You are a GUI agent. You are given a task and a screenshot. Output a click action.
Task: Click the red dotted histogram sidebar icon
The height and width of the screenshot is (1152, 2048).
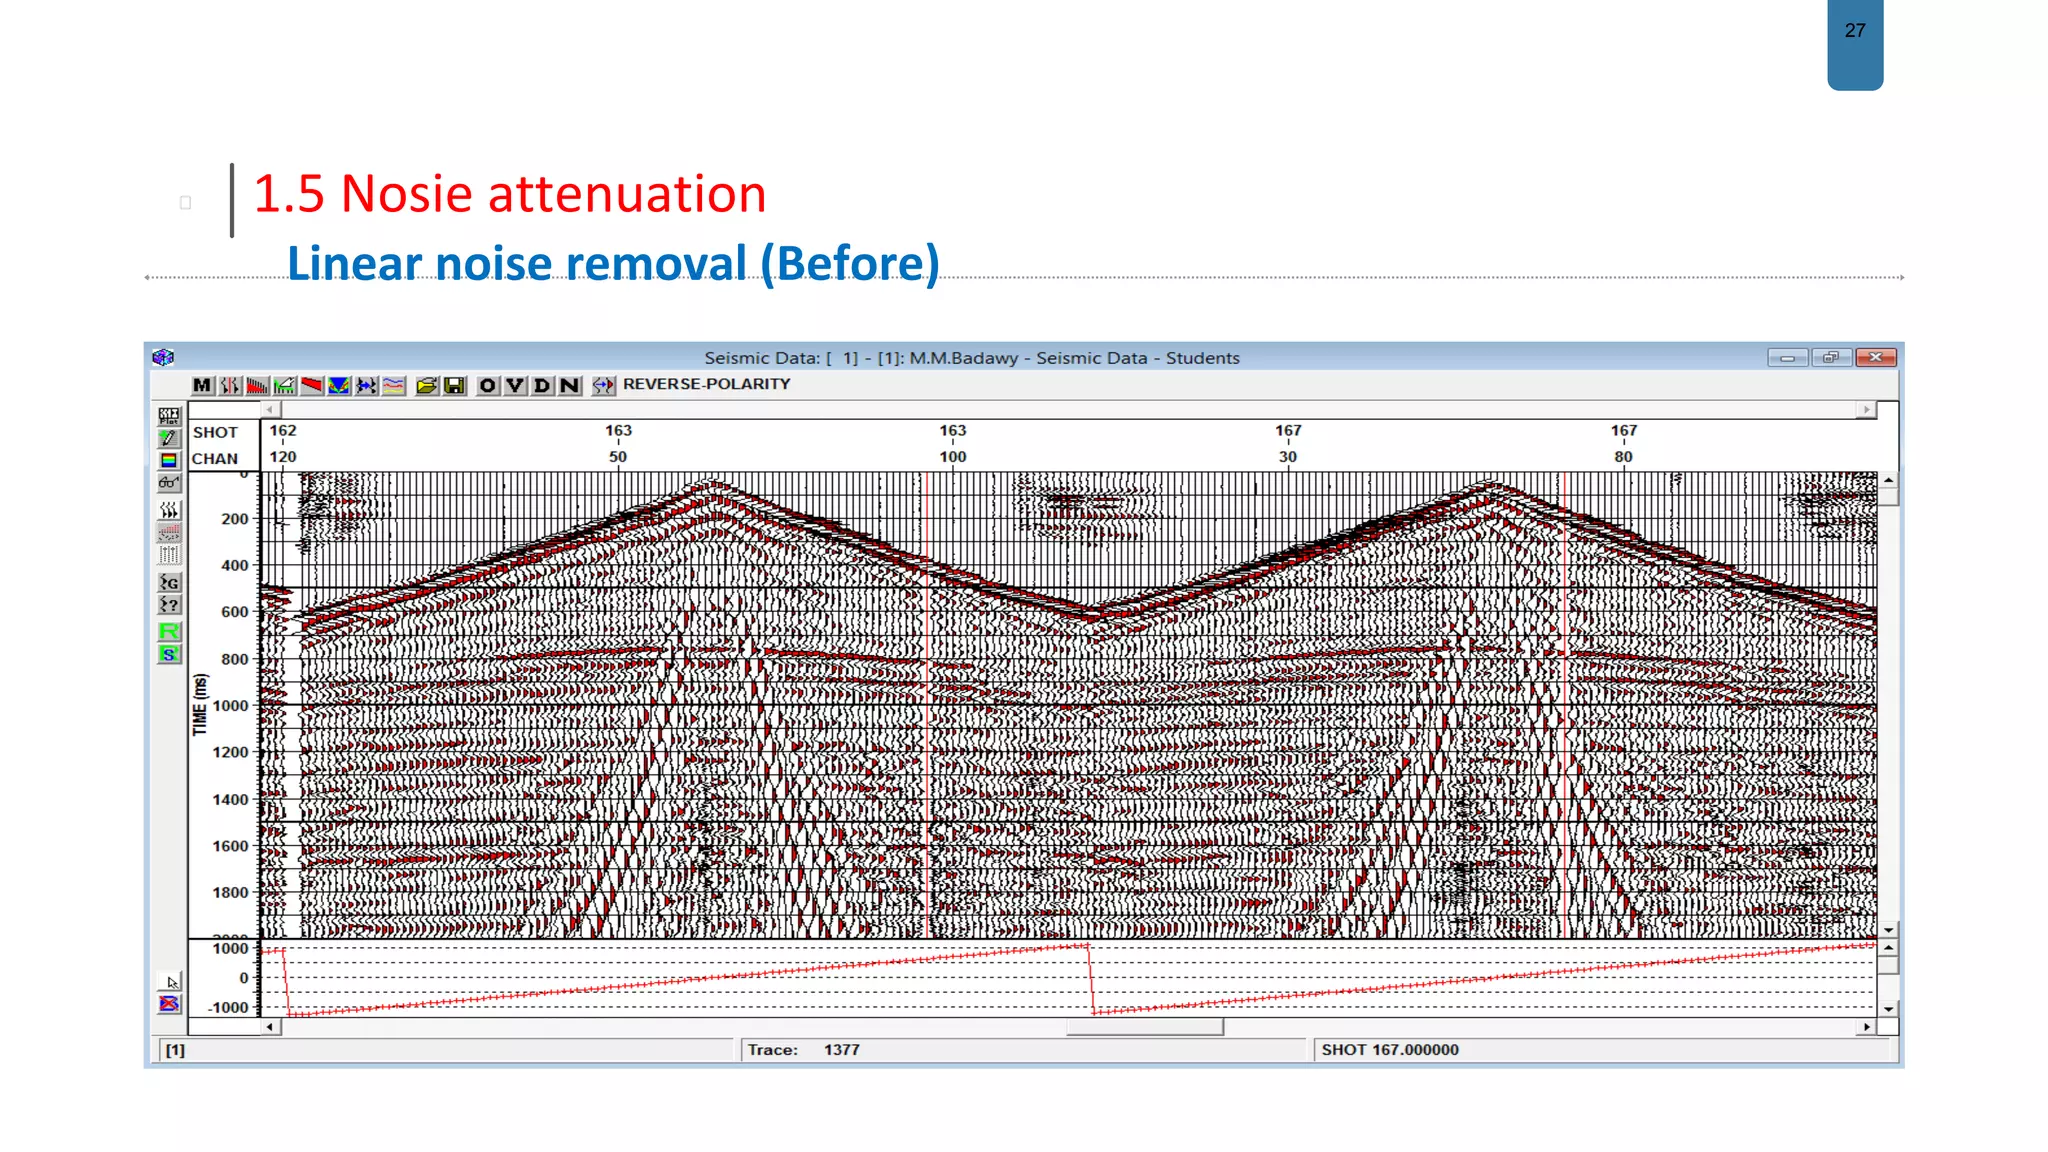(x=169, y=532)
